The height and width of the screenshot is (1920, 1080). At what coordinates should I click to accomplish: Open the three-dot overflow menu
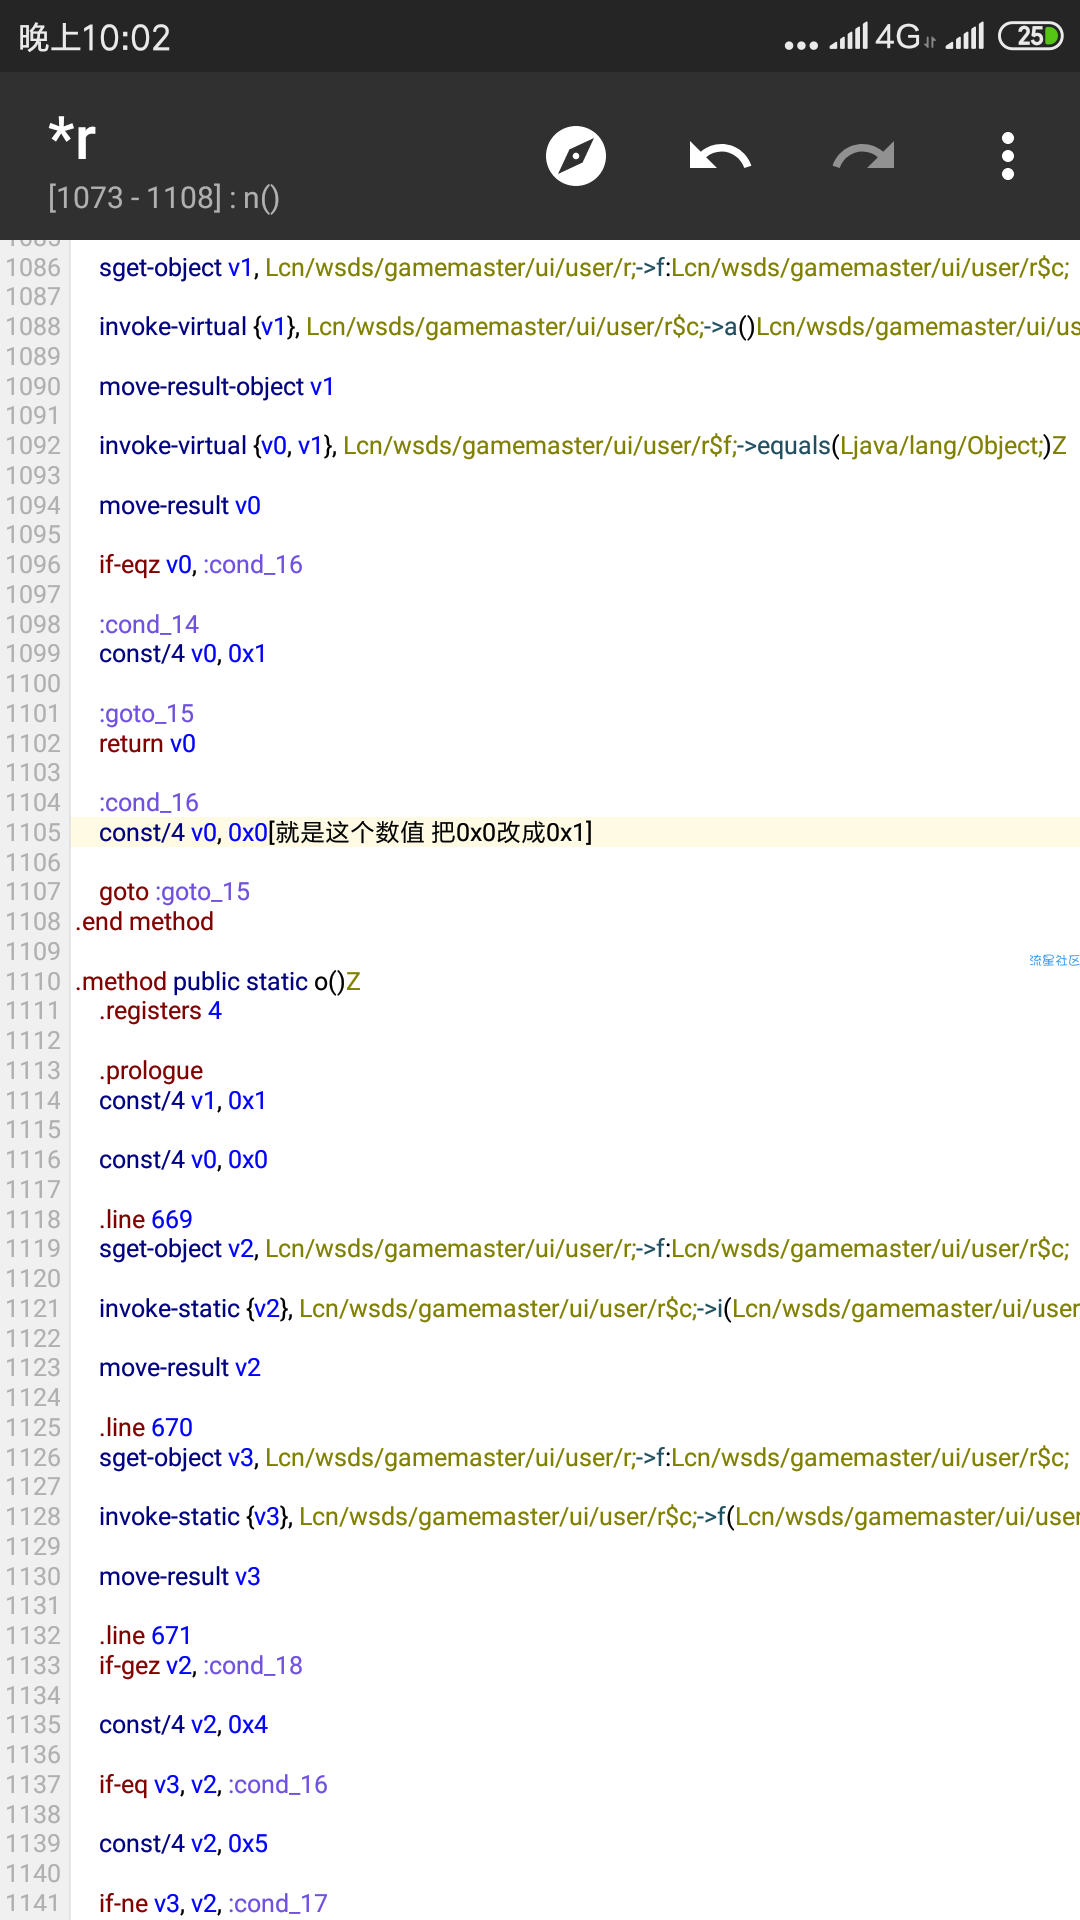[x=1008, y=156]
